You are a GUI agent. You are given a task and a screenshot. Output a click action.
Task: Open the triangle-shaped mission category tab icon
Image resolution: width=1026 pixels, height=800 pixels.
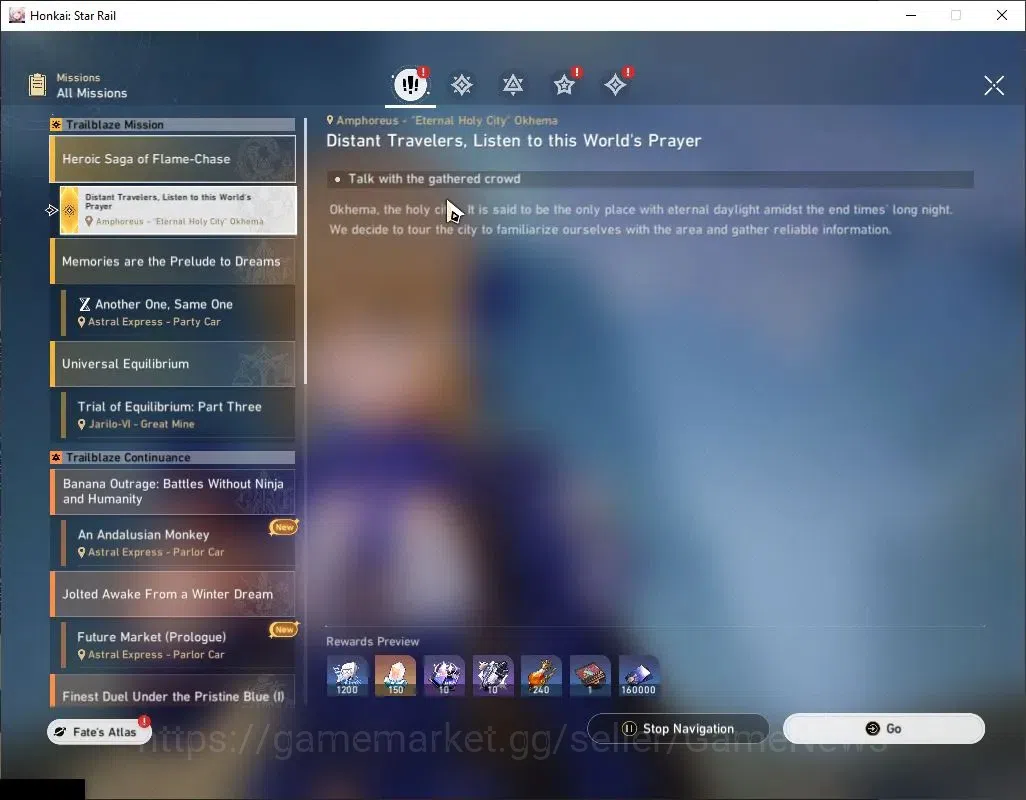tap(513, 84)
